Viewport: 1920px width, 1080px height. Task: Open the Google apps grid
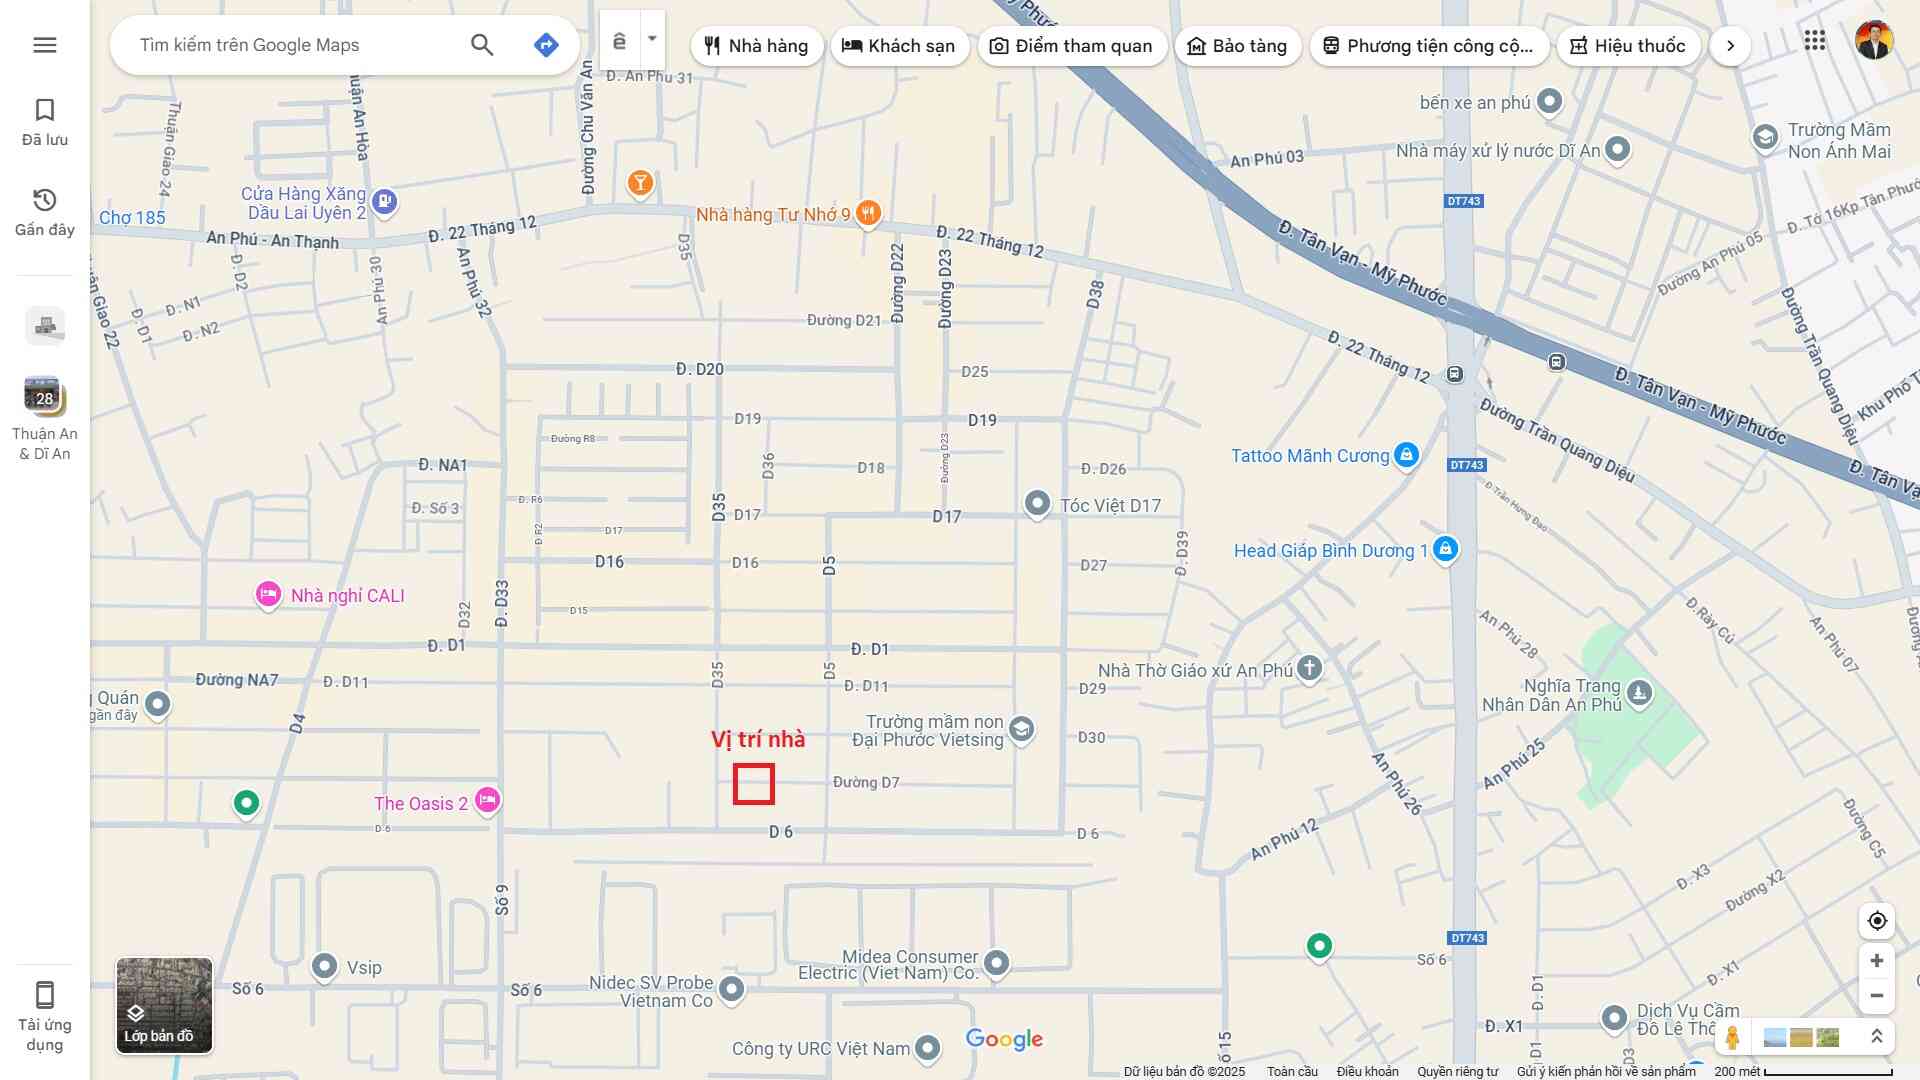[1814, 41]
